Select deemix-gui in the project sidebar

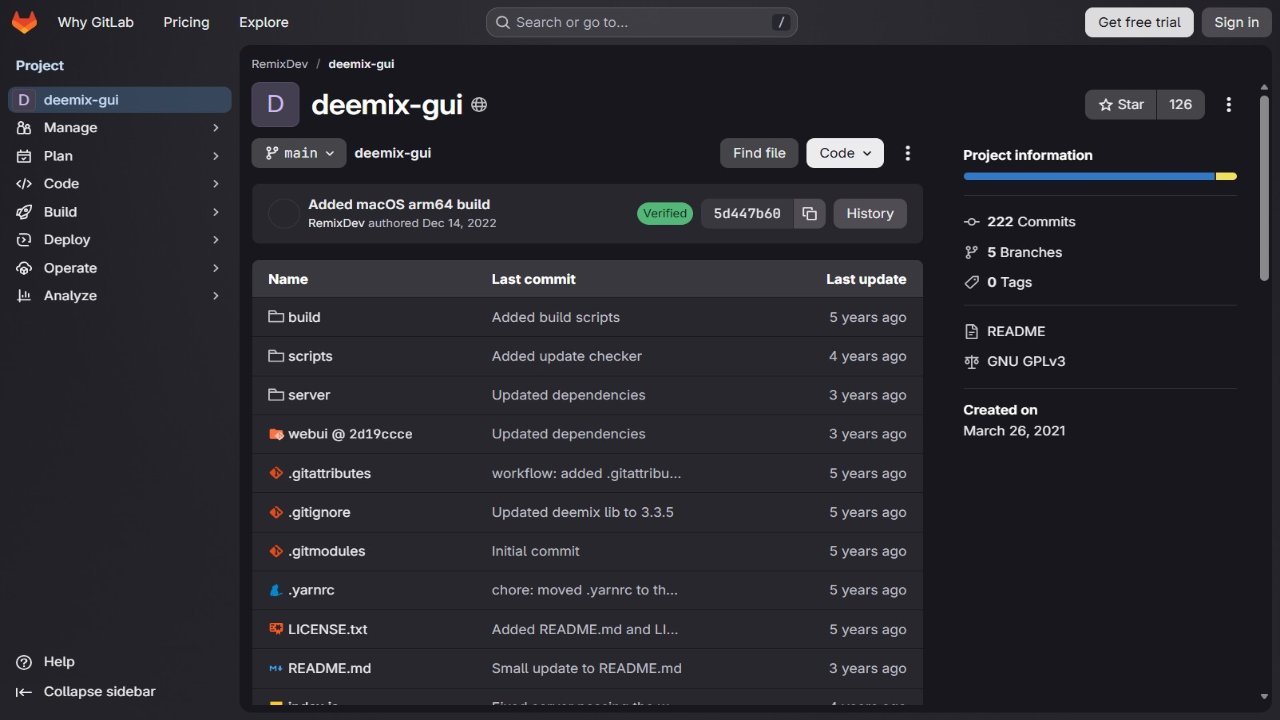(119, 100)
